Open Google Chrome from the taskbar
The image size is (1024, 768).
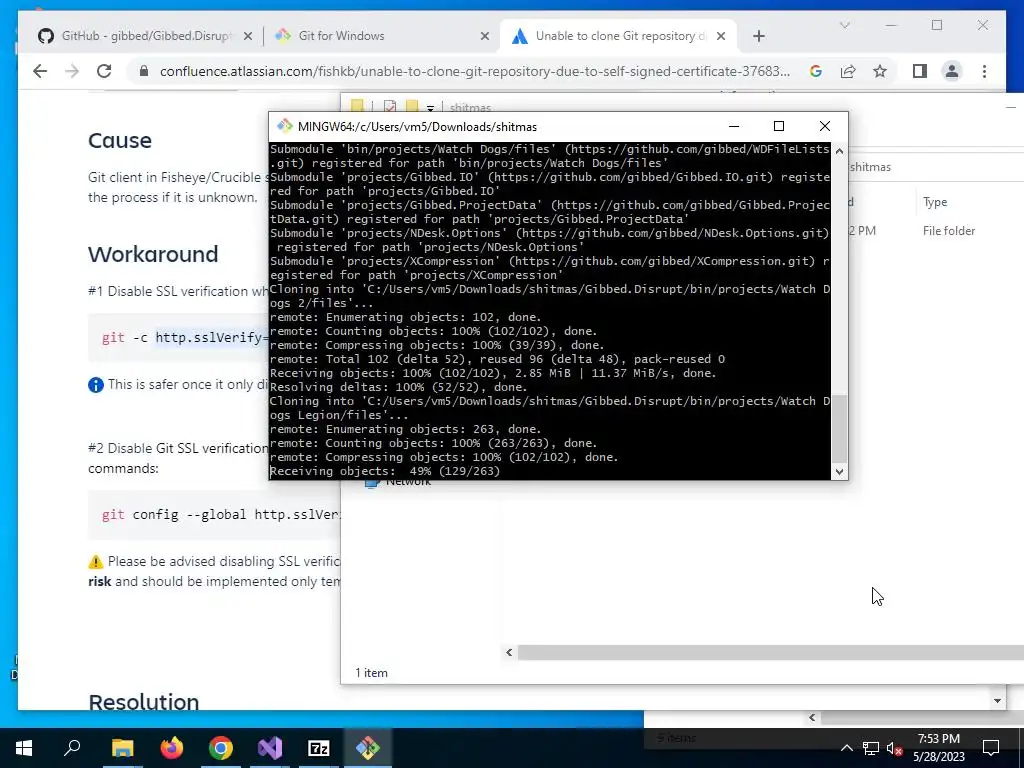(x=221, y=748)
